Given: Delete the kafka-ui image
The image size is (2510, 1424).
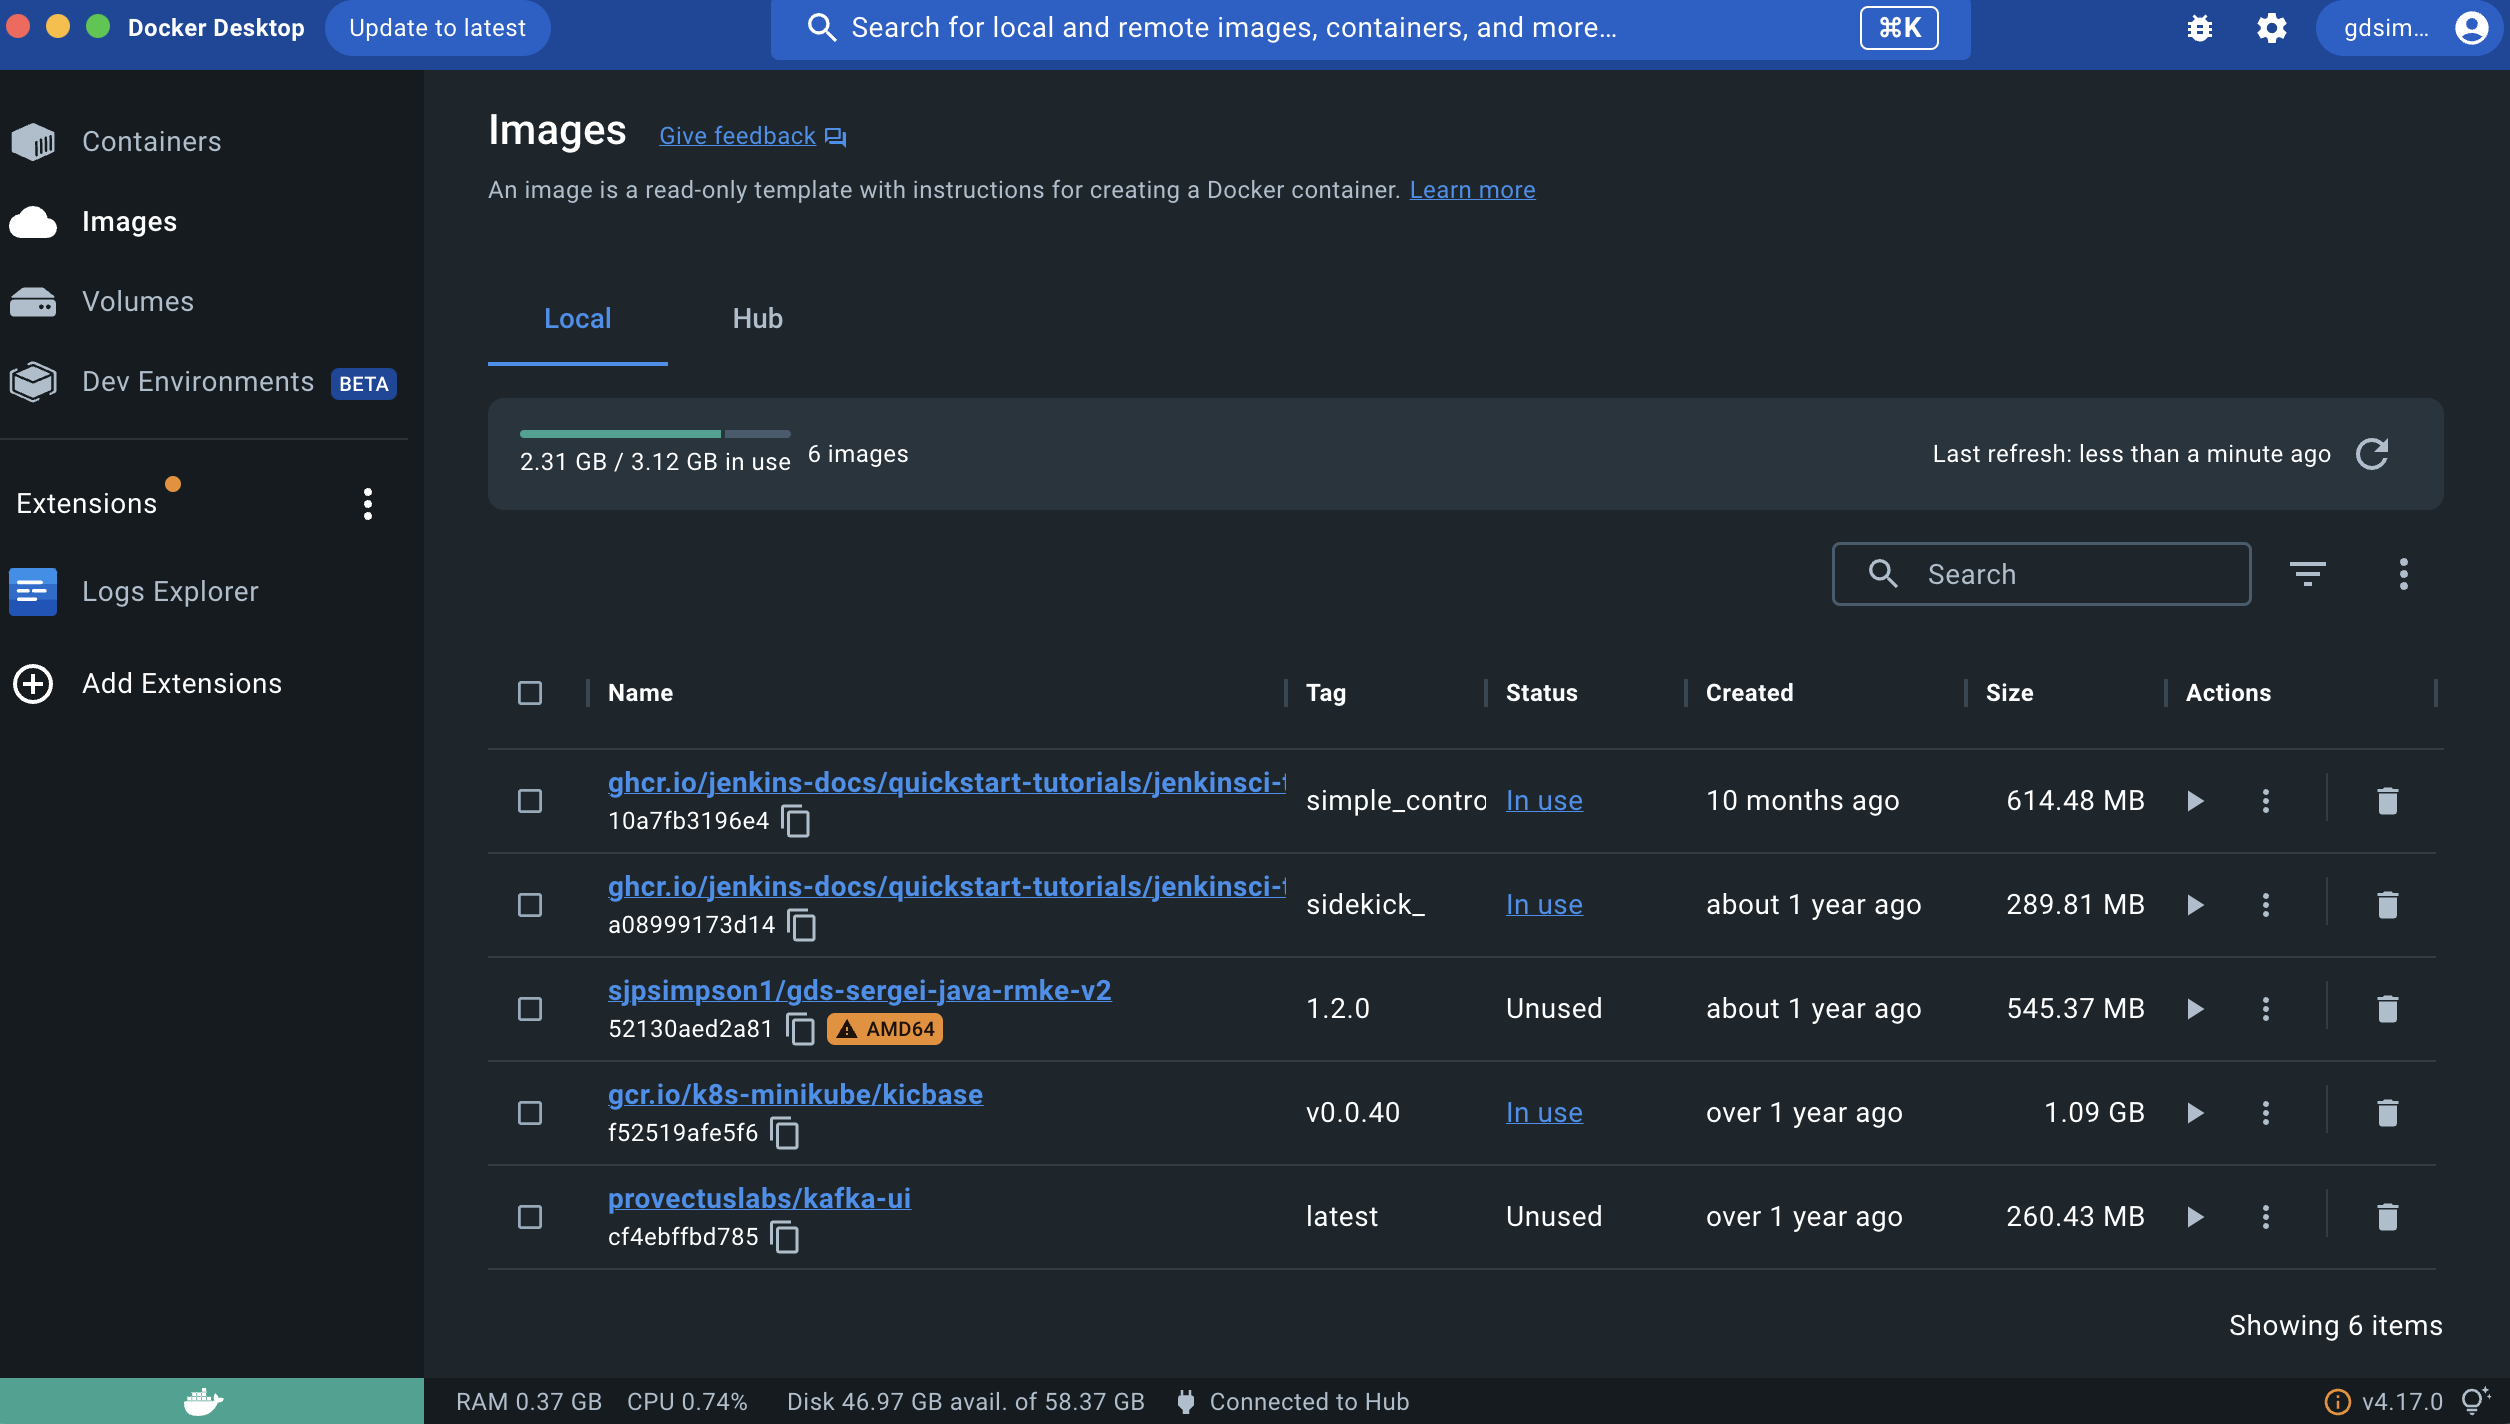Looking at the screenshot, I should click(2387, 1217).
